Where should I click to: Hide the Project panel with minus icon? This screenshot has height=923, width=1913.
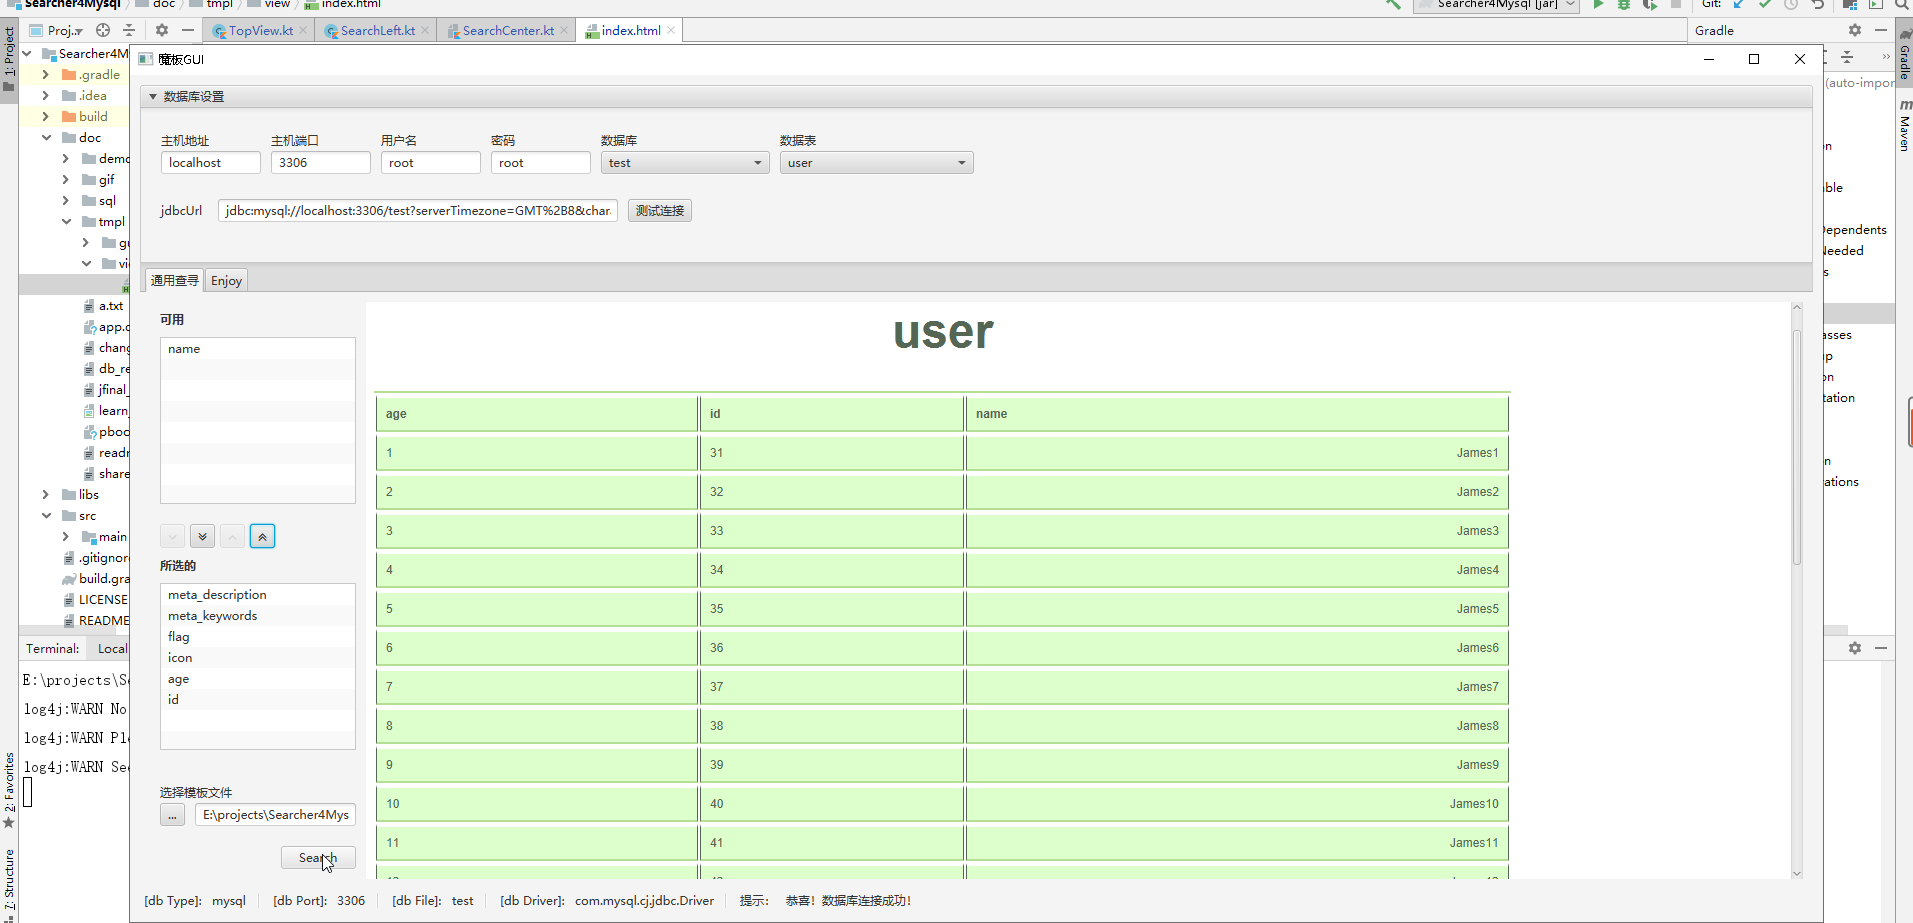tap(188, 30)
